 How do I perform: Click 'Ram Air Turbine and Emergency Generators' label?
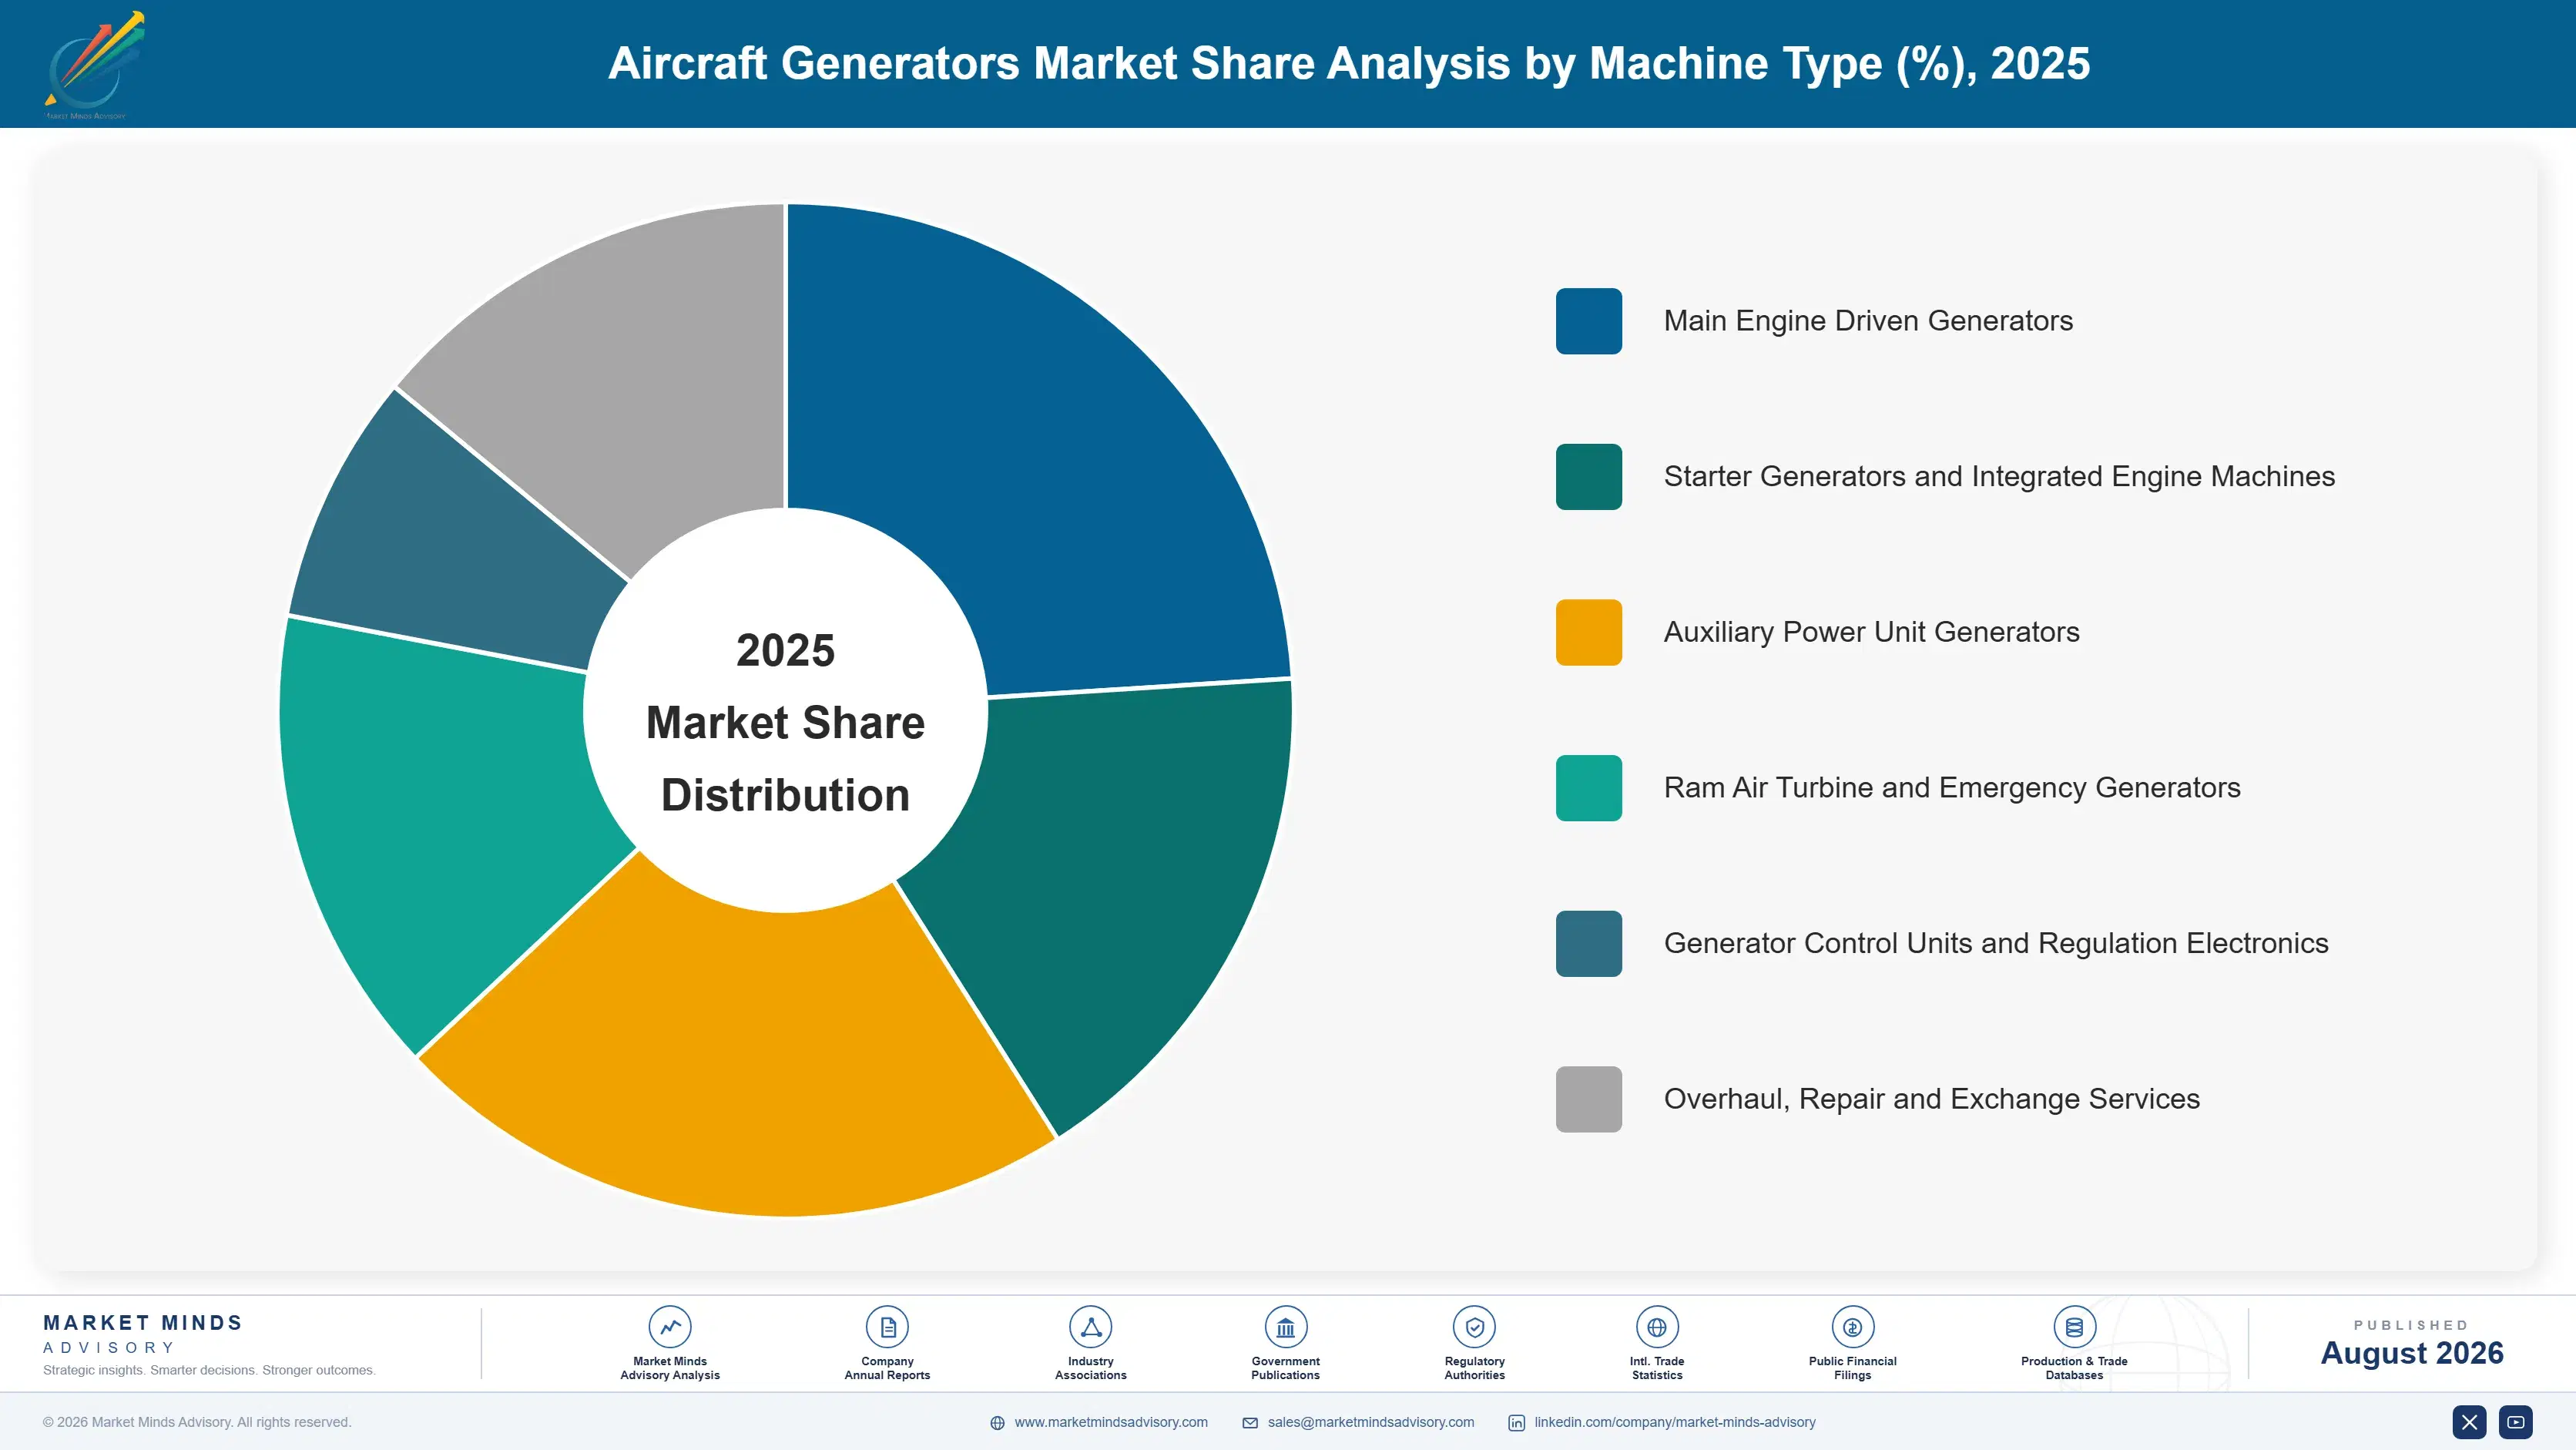click(1952, 788)
